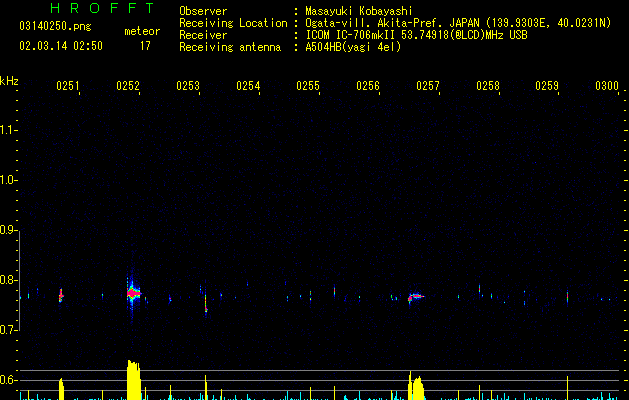Click the meteor echo trail near 0257

(x=416, y=297)
